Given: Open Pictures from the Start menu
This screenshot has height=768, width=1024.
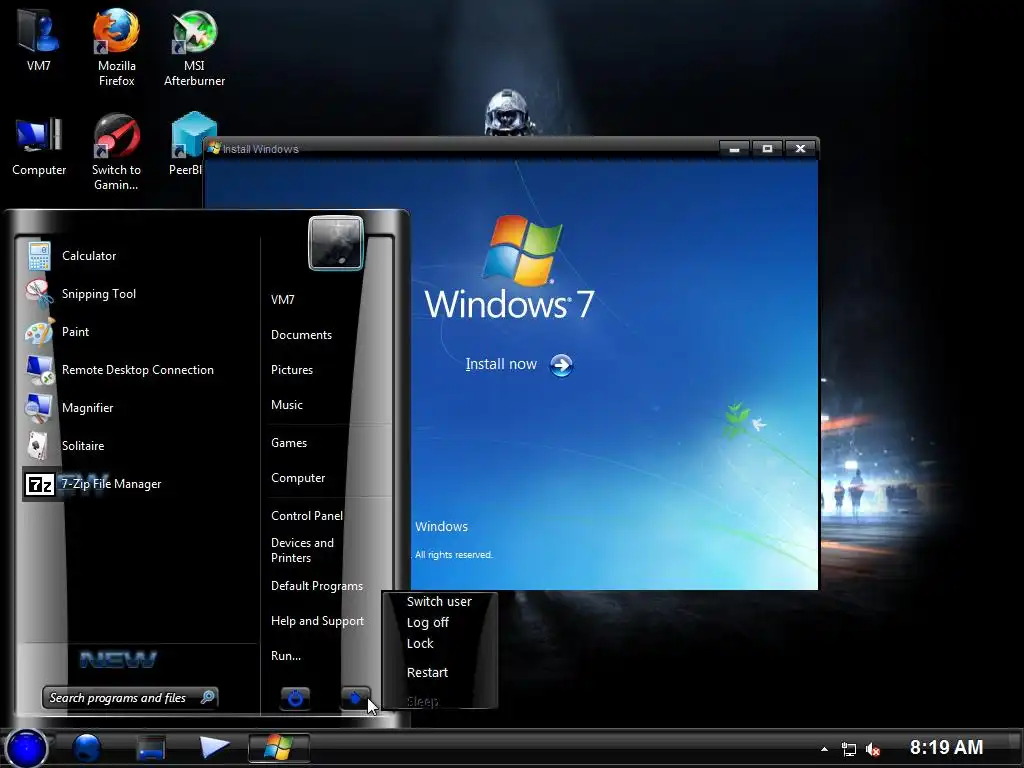Looking at the screenshot, I should point(292,370).
